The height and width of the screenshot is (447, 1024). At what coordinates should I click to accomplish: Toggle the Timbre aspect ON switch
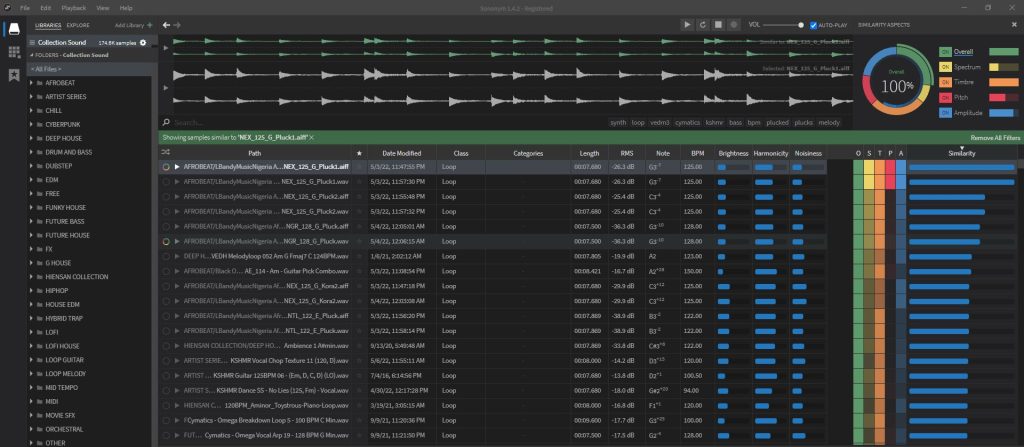[944, 82]
